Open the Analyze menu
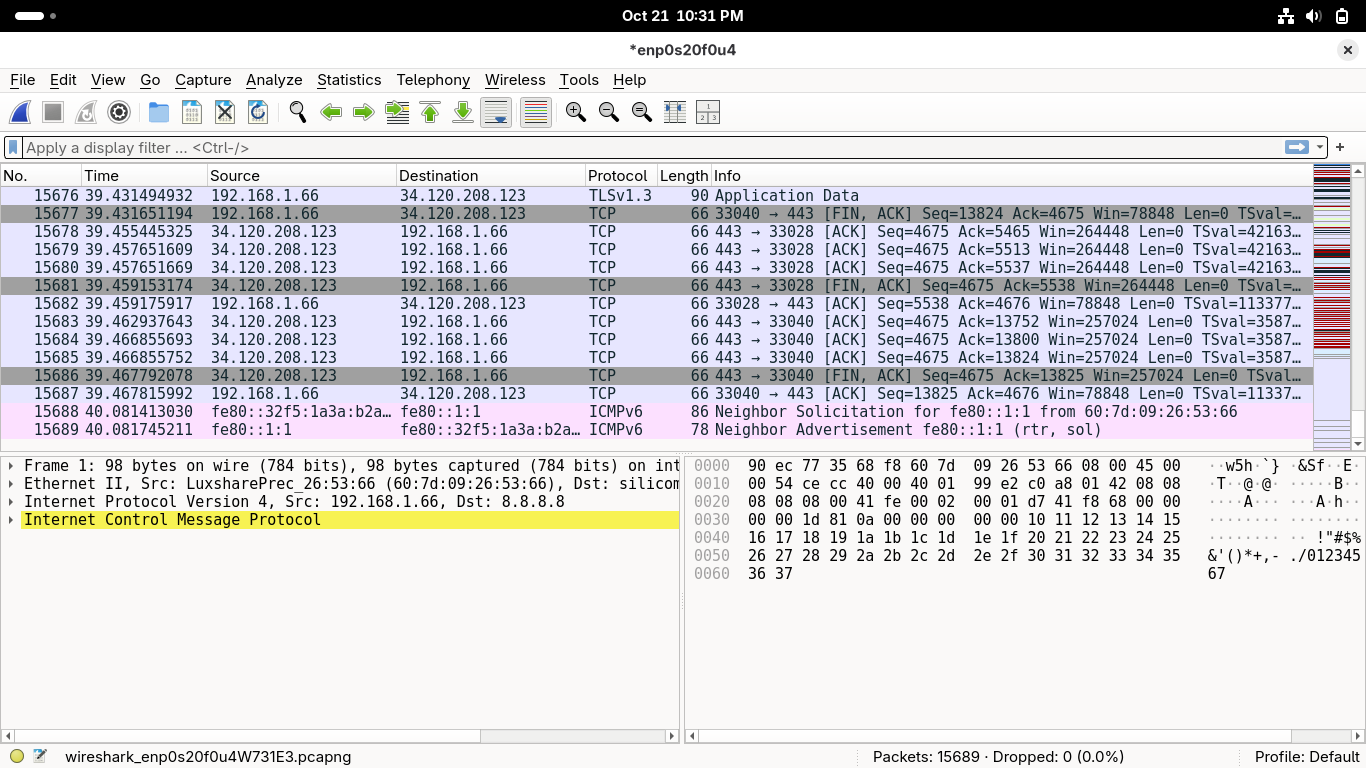Image resolution: width=1366 pixels, height=768 pixels. click(273, 80)
